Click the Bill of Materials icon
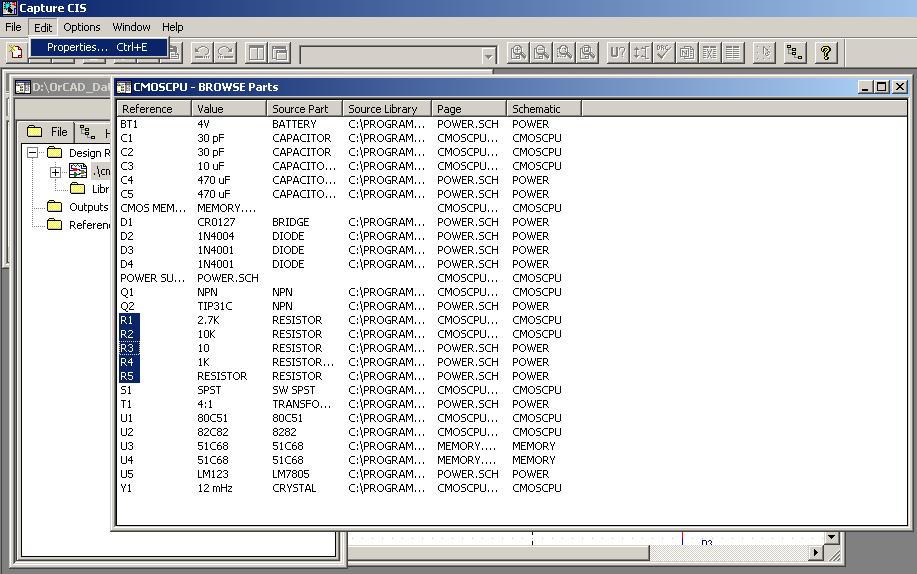 pyautogui.click(x=732, y=53)
